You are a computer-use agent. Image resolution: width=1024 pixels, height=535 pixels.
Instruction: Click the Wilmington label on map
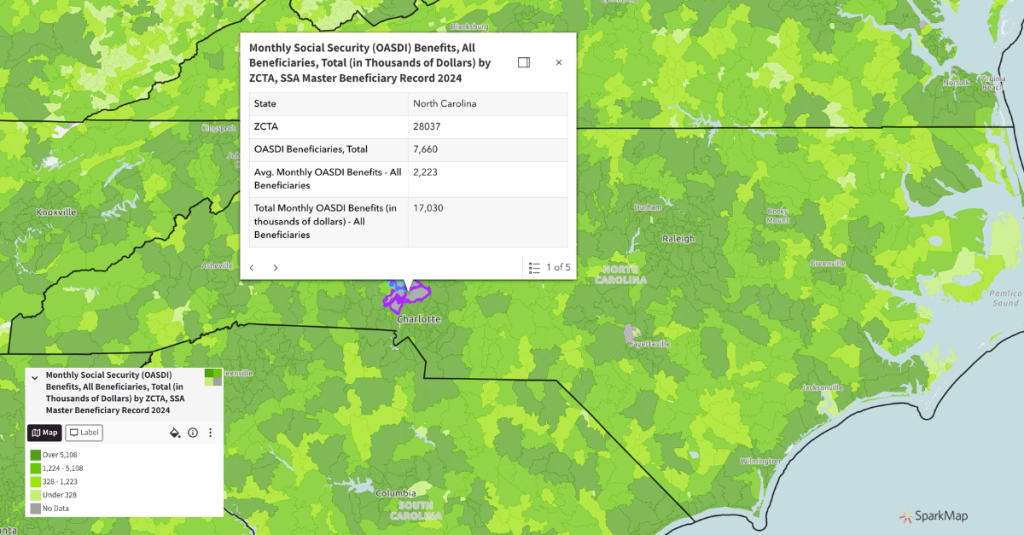tap(760, 461)
